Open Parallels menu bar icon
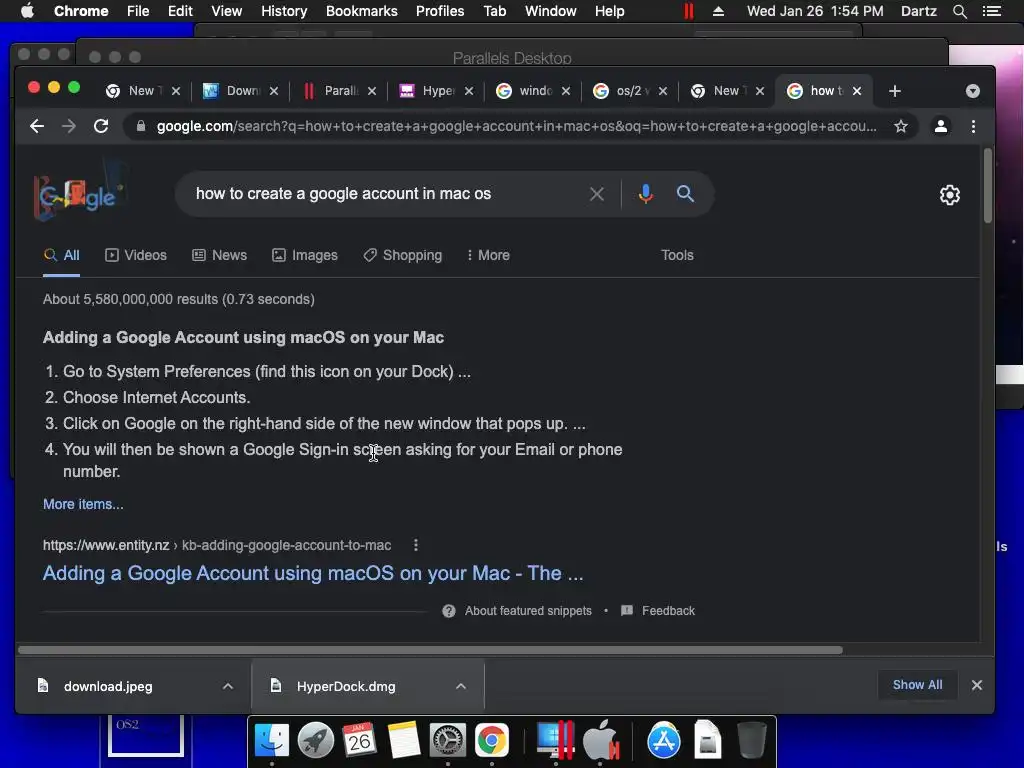This screenshot has width=1024, height=768. (x=688, y=11)
